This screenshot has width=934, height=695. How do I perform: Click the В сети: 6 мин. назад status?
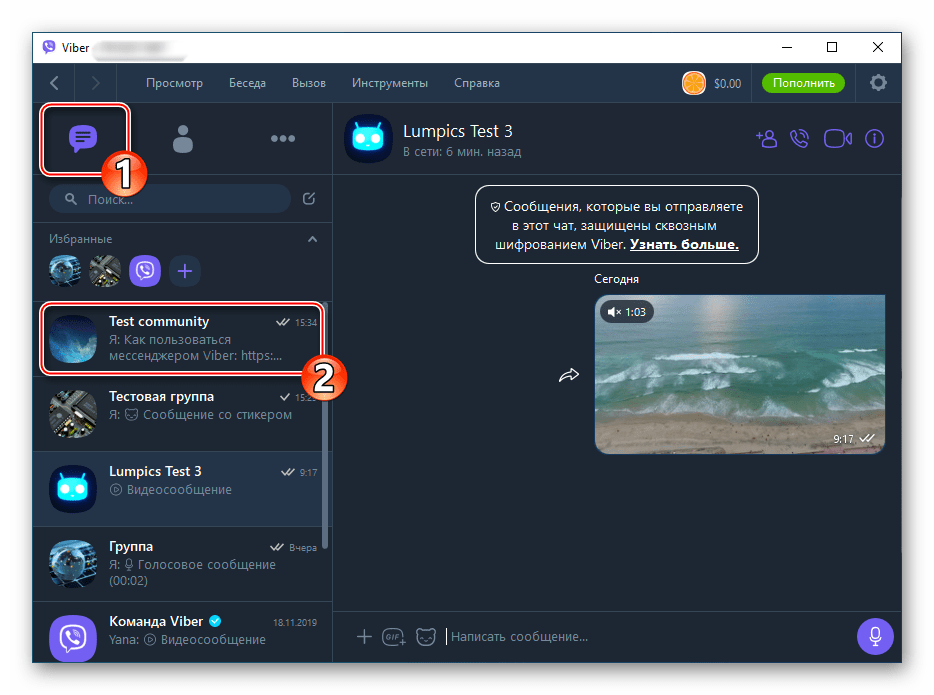pyautogui.click(x=462, y=152)
